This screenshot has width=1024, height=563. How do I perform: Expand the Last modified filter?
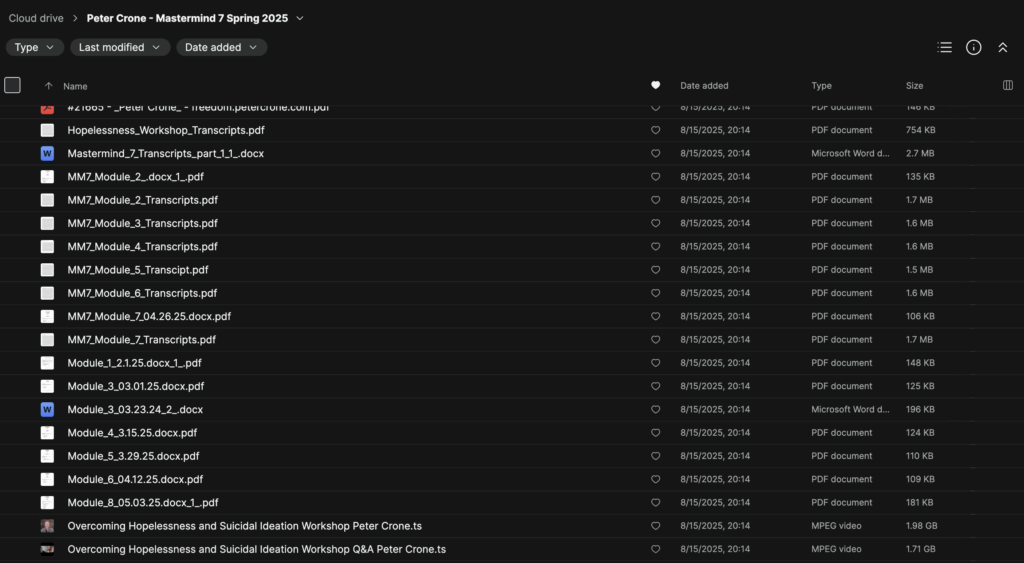click(119, 47)
